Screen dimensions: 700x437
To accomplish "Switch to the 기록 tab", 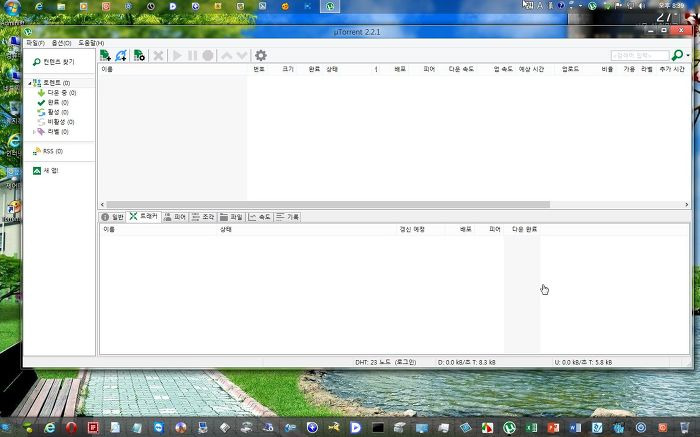I will (288, 217).
